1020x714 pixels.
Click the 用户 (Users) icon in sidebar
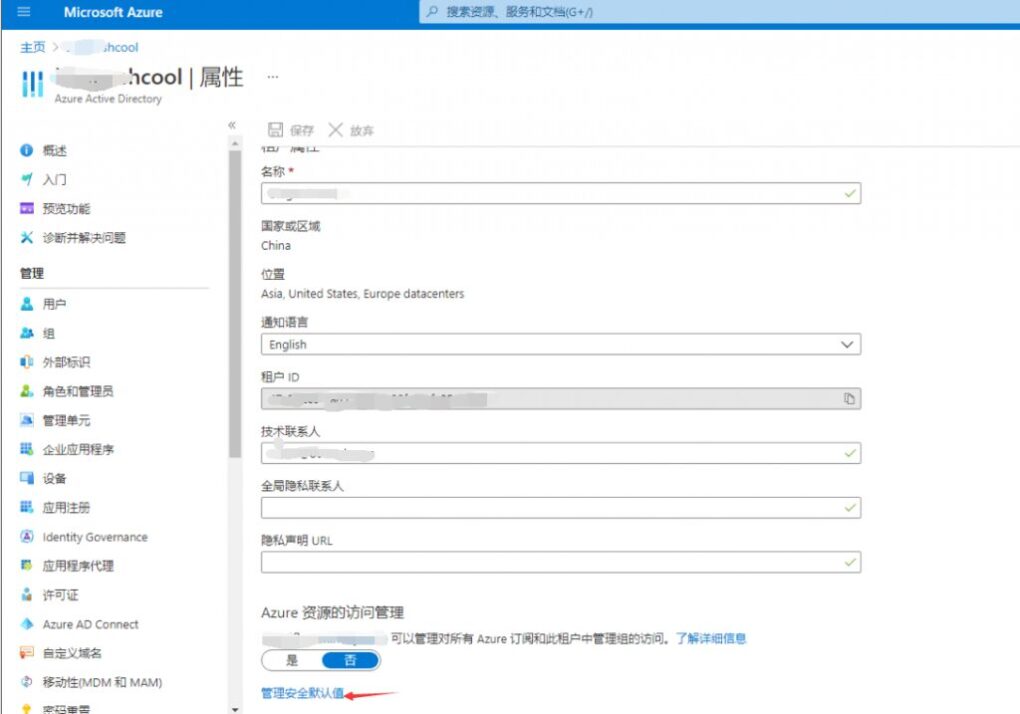click(x=27, y=304)
